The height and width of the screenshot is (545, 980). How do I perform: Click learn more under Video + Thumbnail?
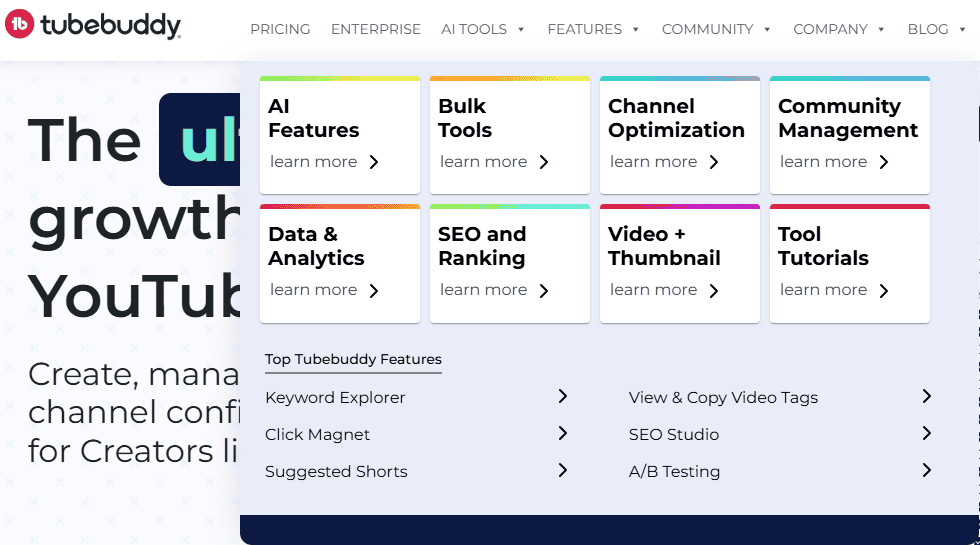654,290
